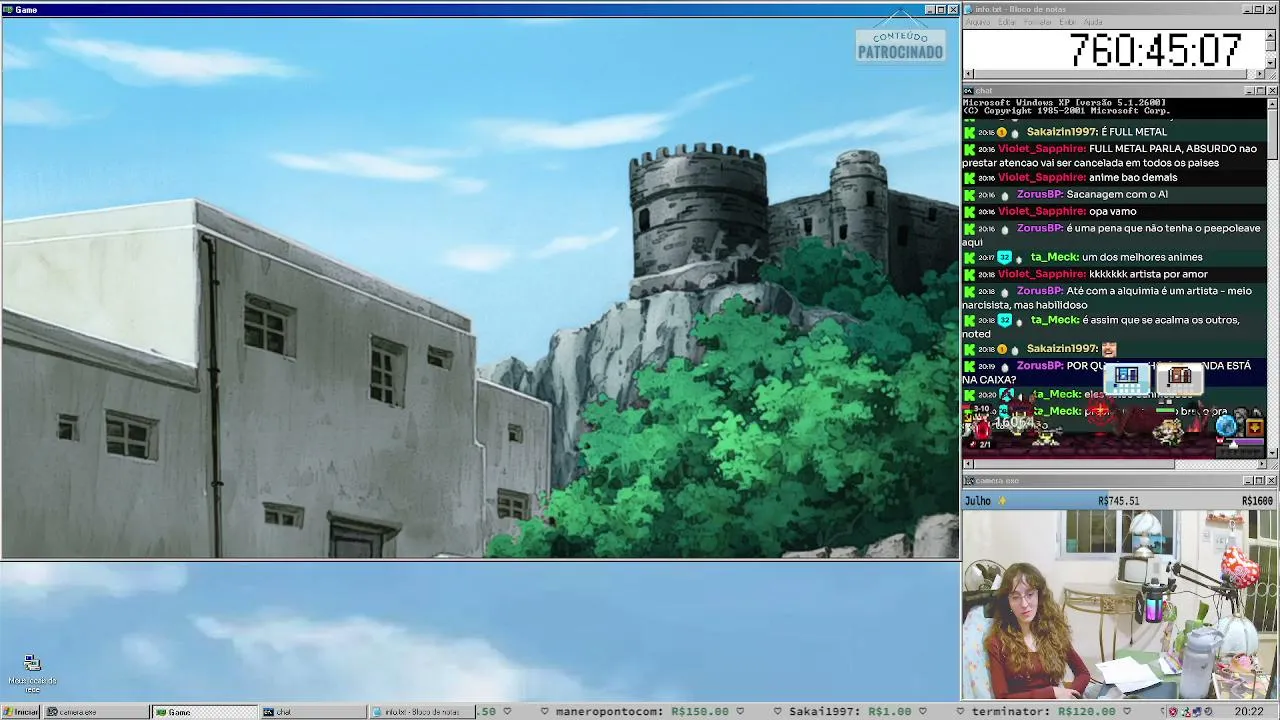Click the brown room thumbnail in chat overlay
The height and width of the screenshot is (720, 1280).
1180,377
